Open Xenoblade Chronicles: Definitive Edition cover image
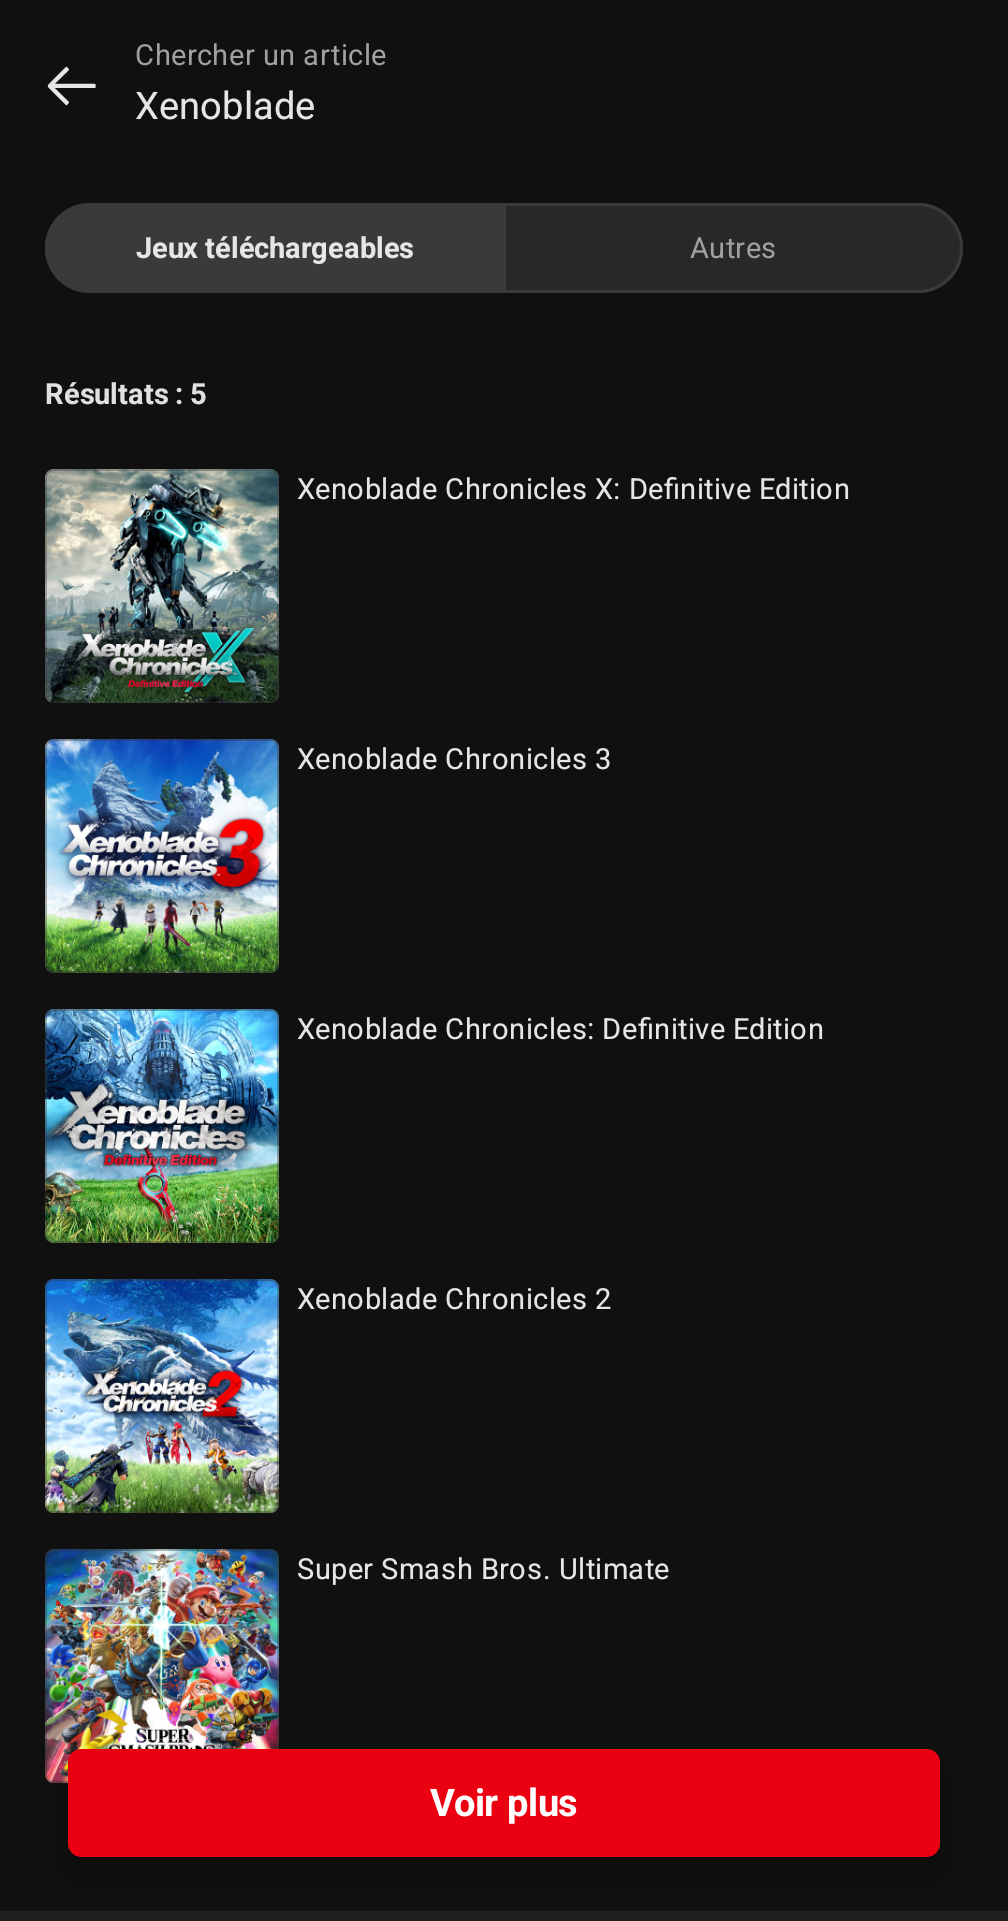1008x1921 pixels. coord(162,1126)
